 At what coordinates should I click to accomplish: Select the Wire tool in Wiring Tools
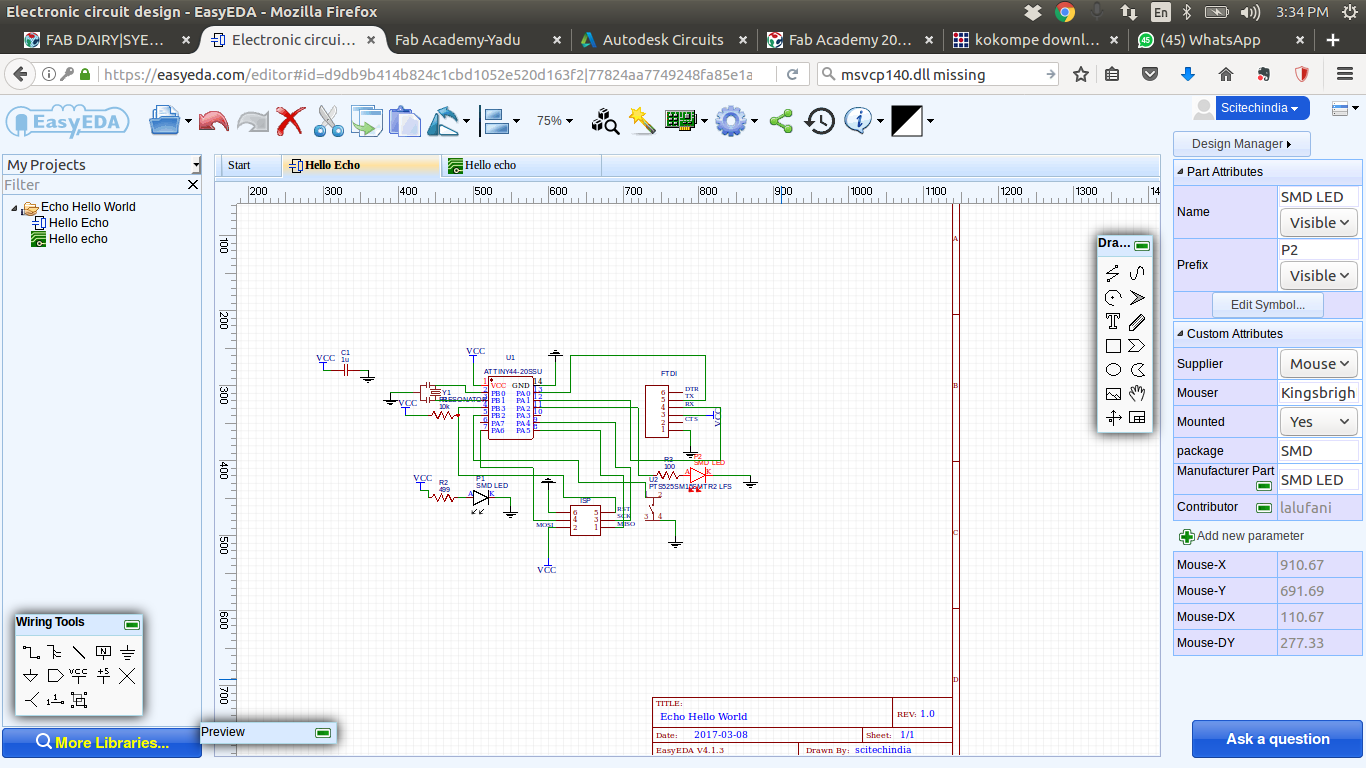(x=31, y=652)
